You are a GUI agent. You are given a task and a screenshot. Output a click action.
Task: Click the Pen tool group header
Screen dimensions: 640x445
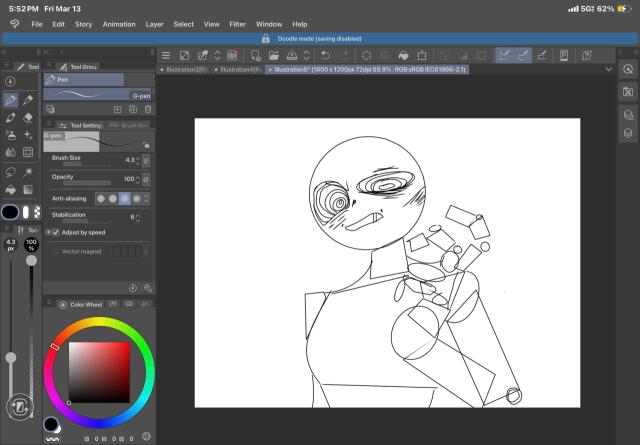point(84,79)
